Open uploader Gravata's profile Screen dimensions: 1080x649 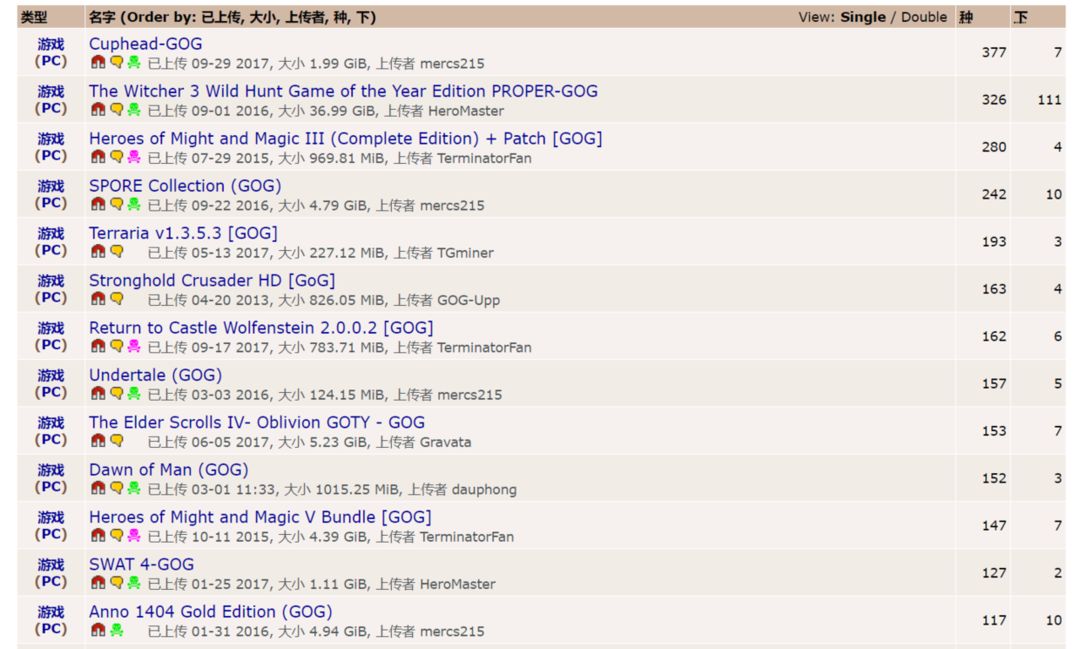(x=446, y=442)
